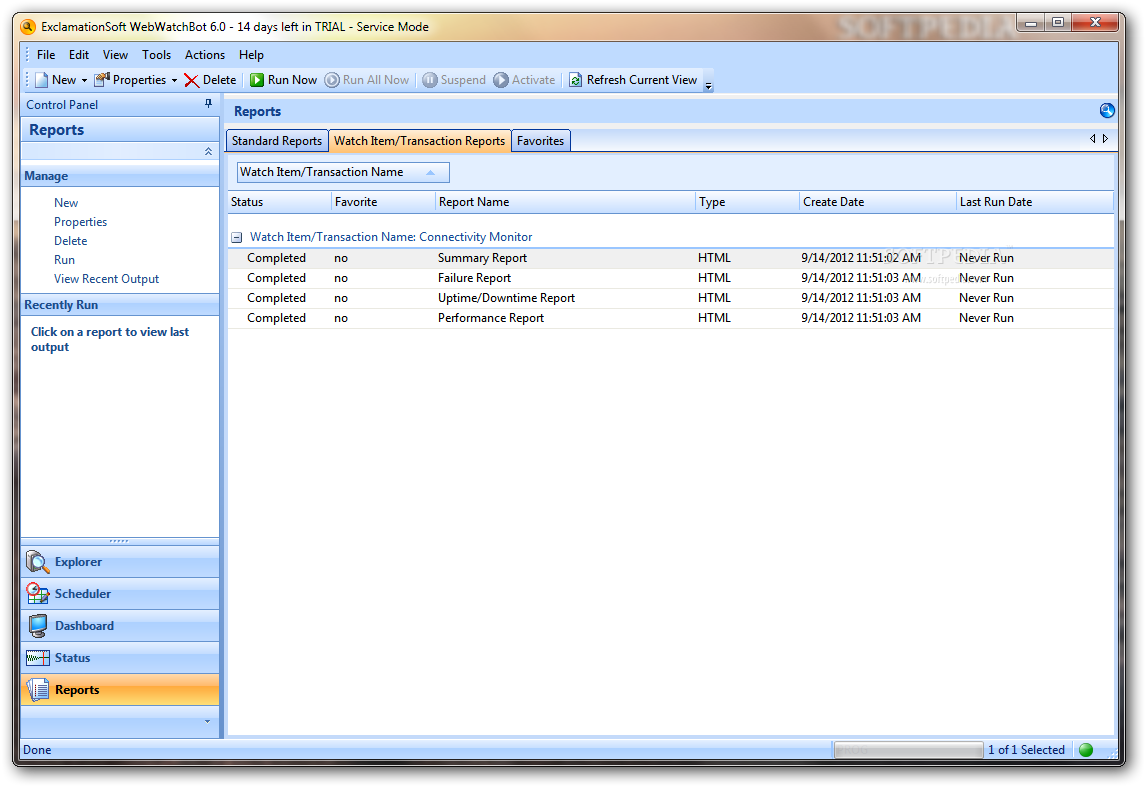Click the Refresh Current View icon
Screen dimensions: 1146x787
[575, 80]
